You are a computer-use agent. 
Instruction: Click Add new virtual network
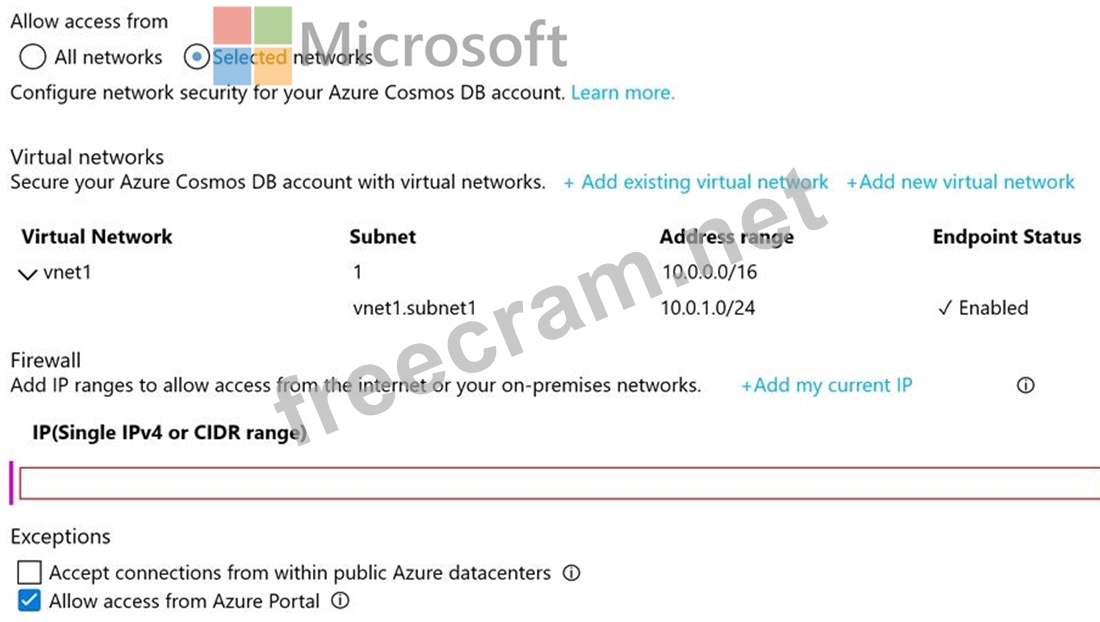click(960, 182)
